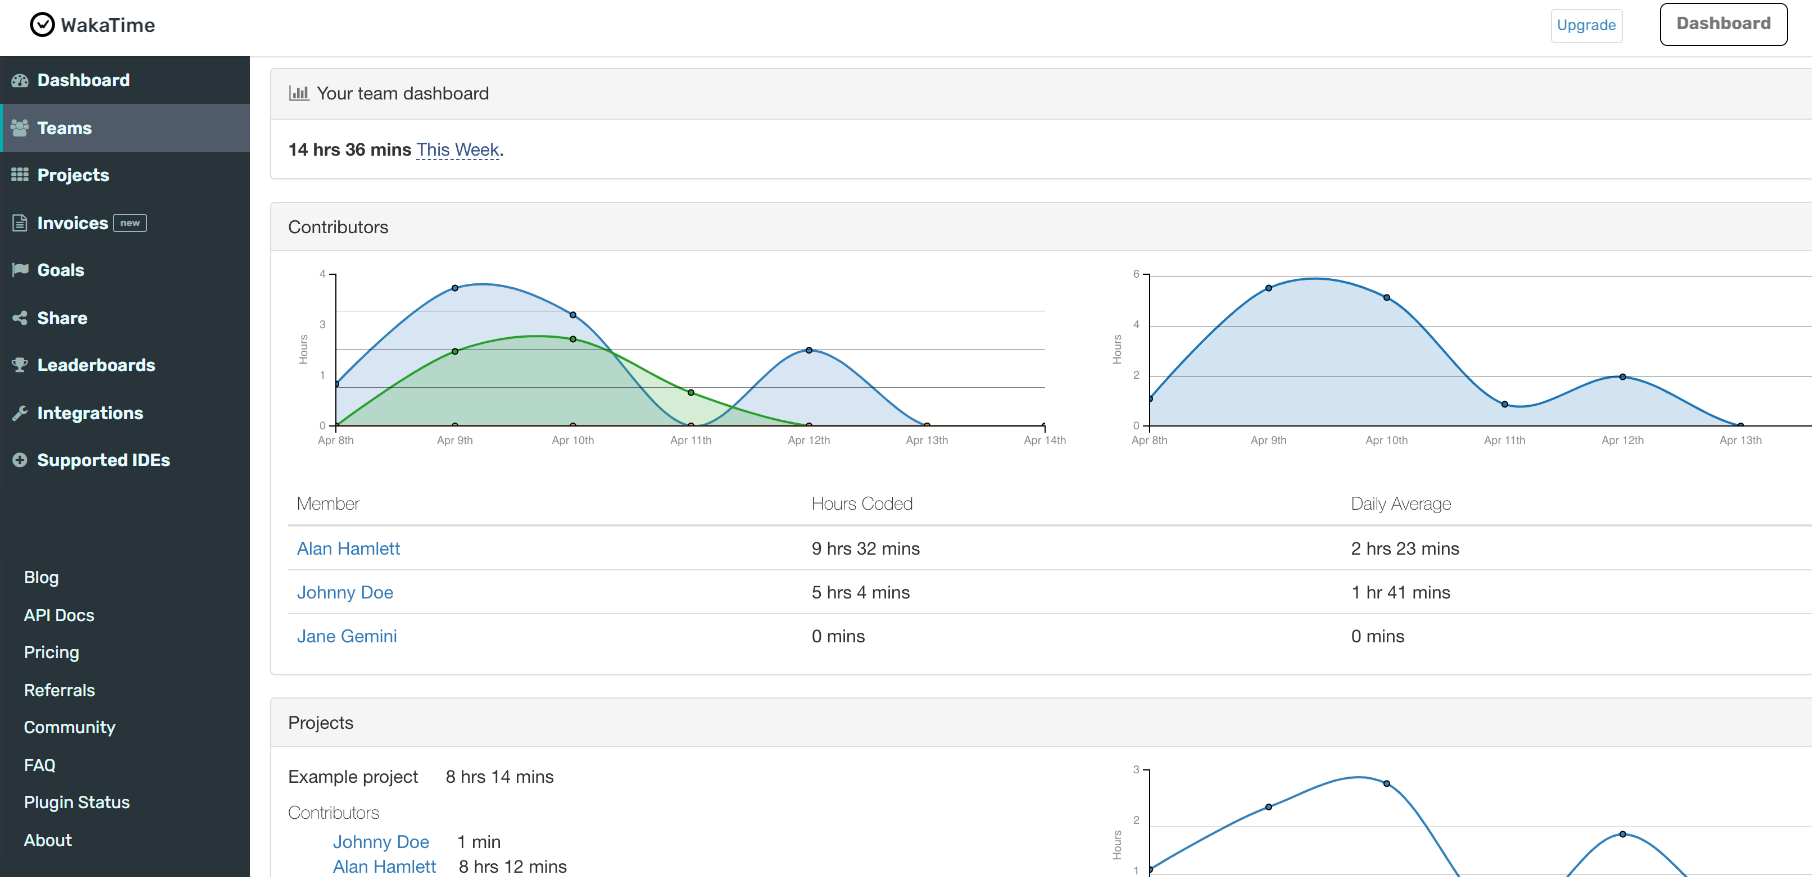Click the Supported IDEs plus icon
Image resolution: width=1812 pixels, height=877 pixels.
(x=20, y=460)
